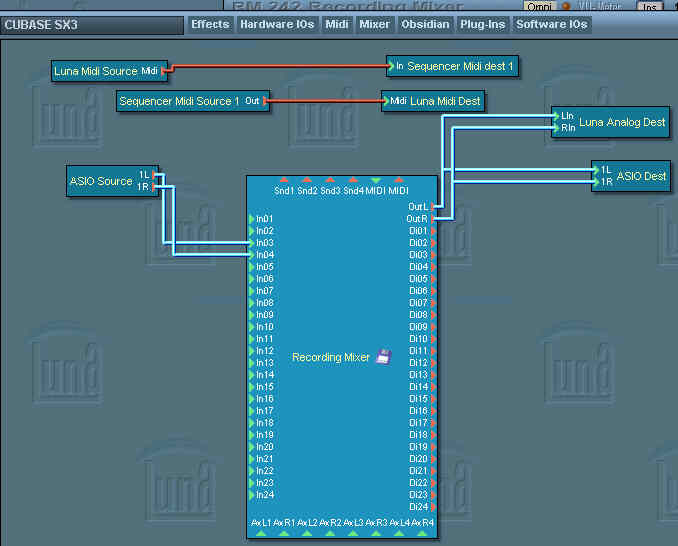Screen dimensions: 678x546
Task: Click the In04 input port on the mixer
Action: (x=252, y=255)
